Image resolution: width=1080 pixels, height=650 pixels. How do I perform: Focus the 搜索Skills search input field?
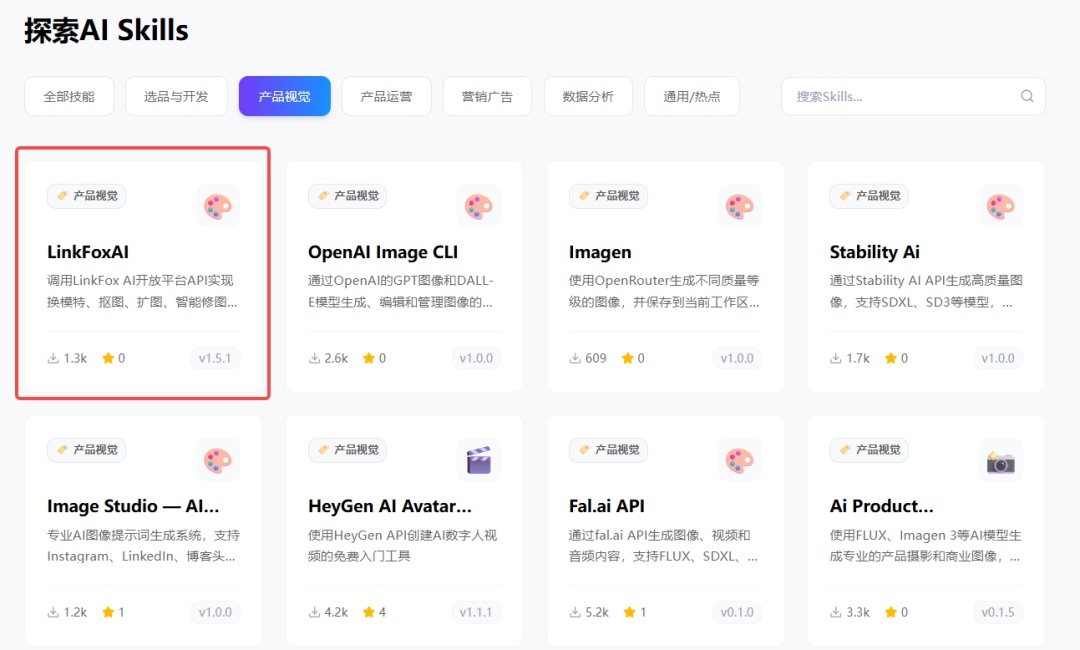click(x=913, y=96)
